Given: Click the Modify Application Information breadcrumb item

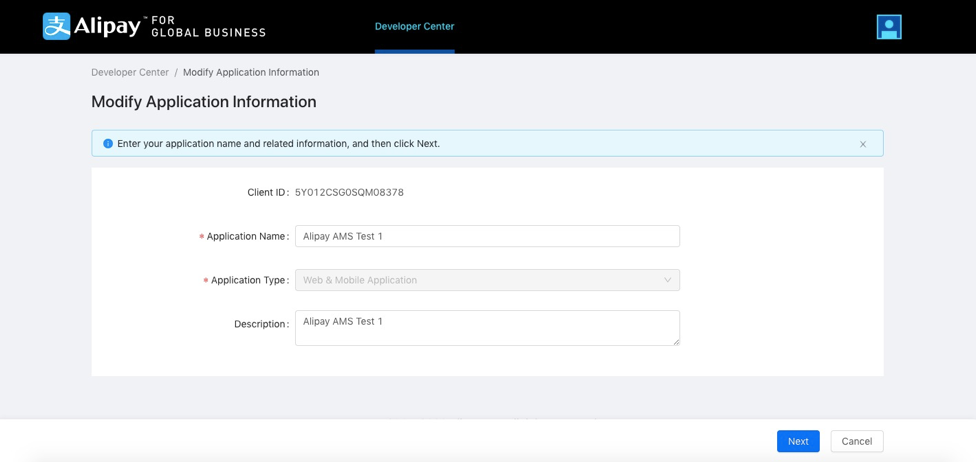Looking at the screenshot, I should coord(251,72).
